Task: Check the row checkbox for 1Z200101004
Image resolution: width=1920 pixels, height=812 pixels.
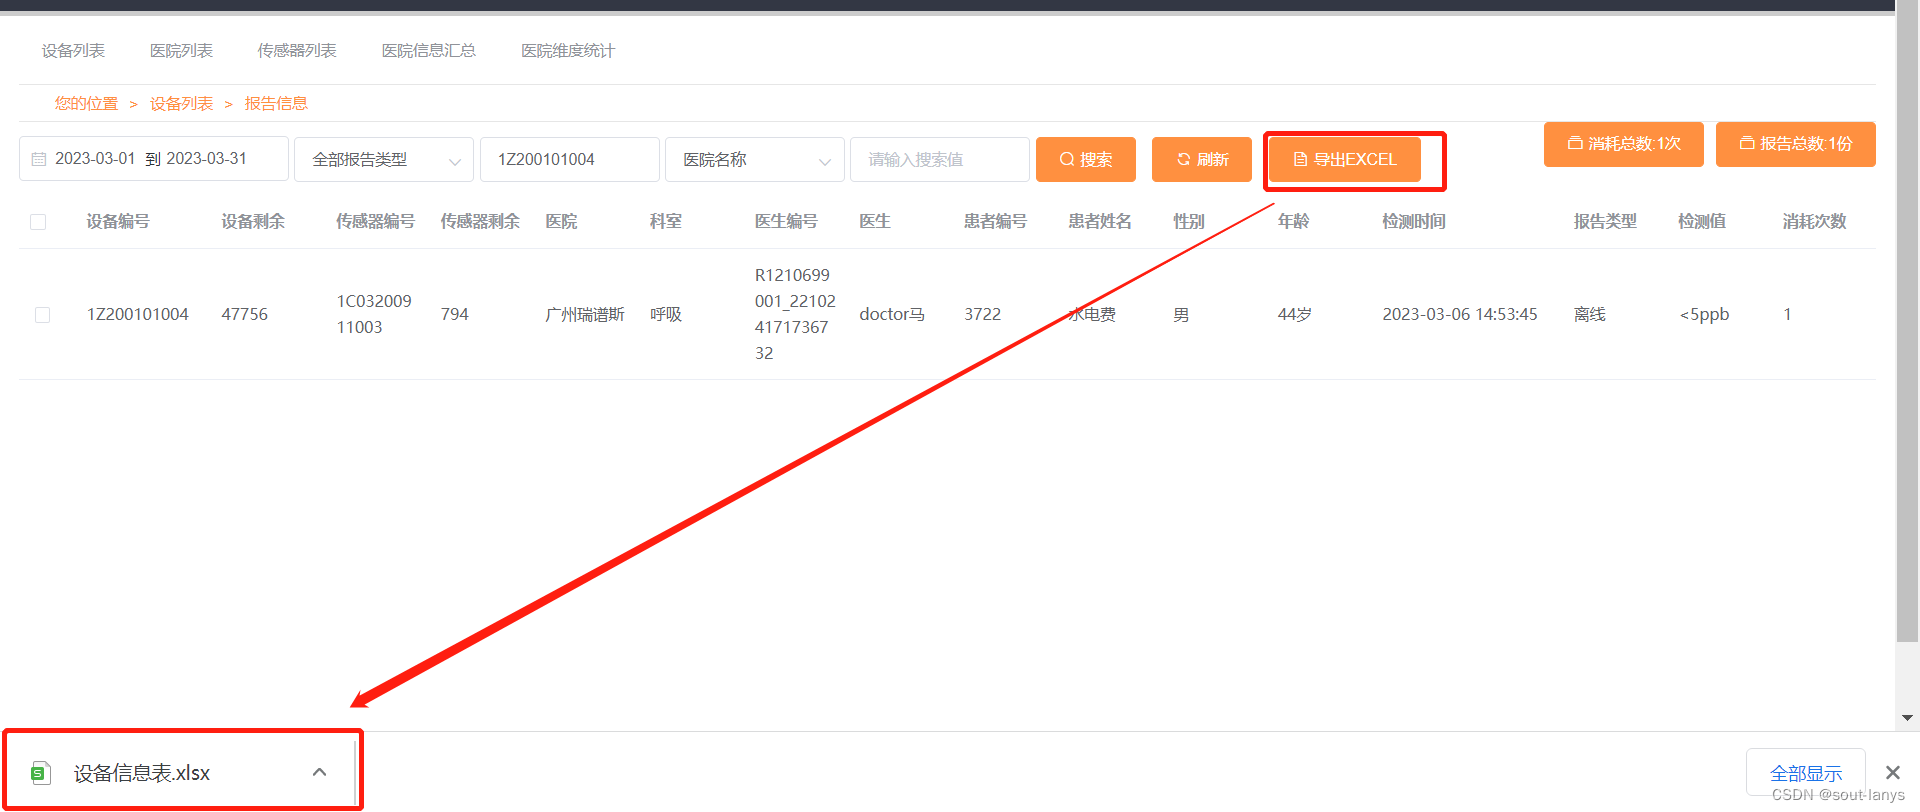Action: tap(42, 315)
